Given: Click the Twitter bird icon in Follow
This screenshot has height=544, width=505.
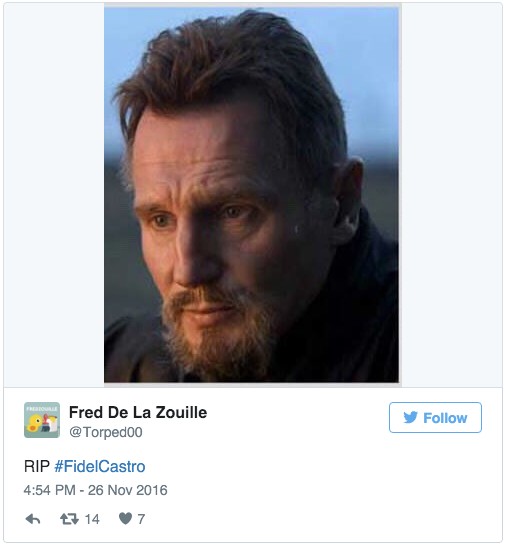Looking at the screenshot, I should click(410, 417).
